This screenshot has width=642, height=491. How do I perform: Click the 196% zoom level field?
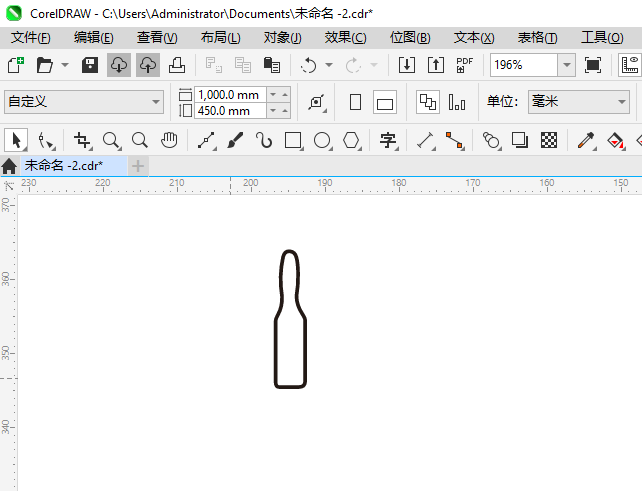[524, 65]
